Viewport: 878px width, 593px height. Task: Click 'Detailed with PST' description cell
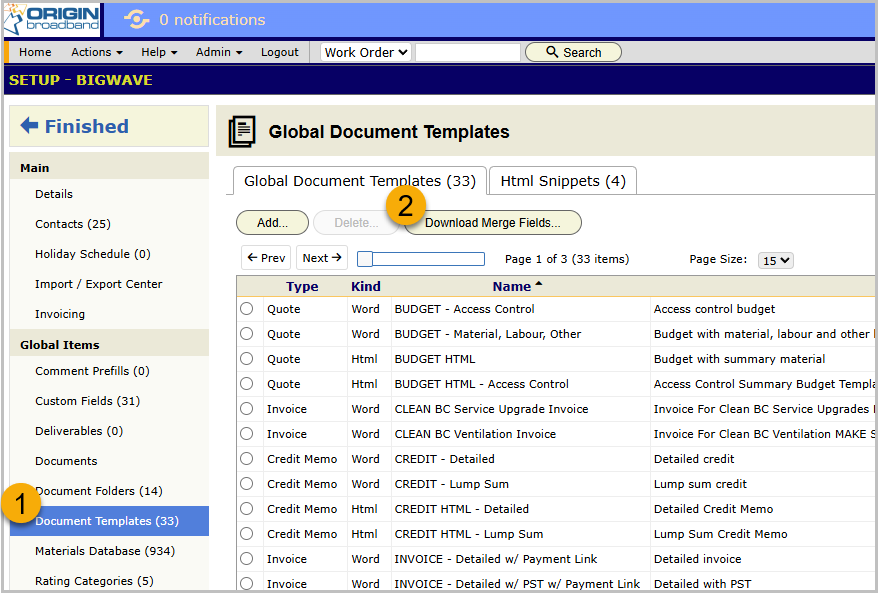pyautogui.click(x=702, y=584)
